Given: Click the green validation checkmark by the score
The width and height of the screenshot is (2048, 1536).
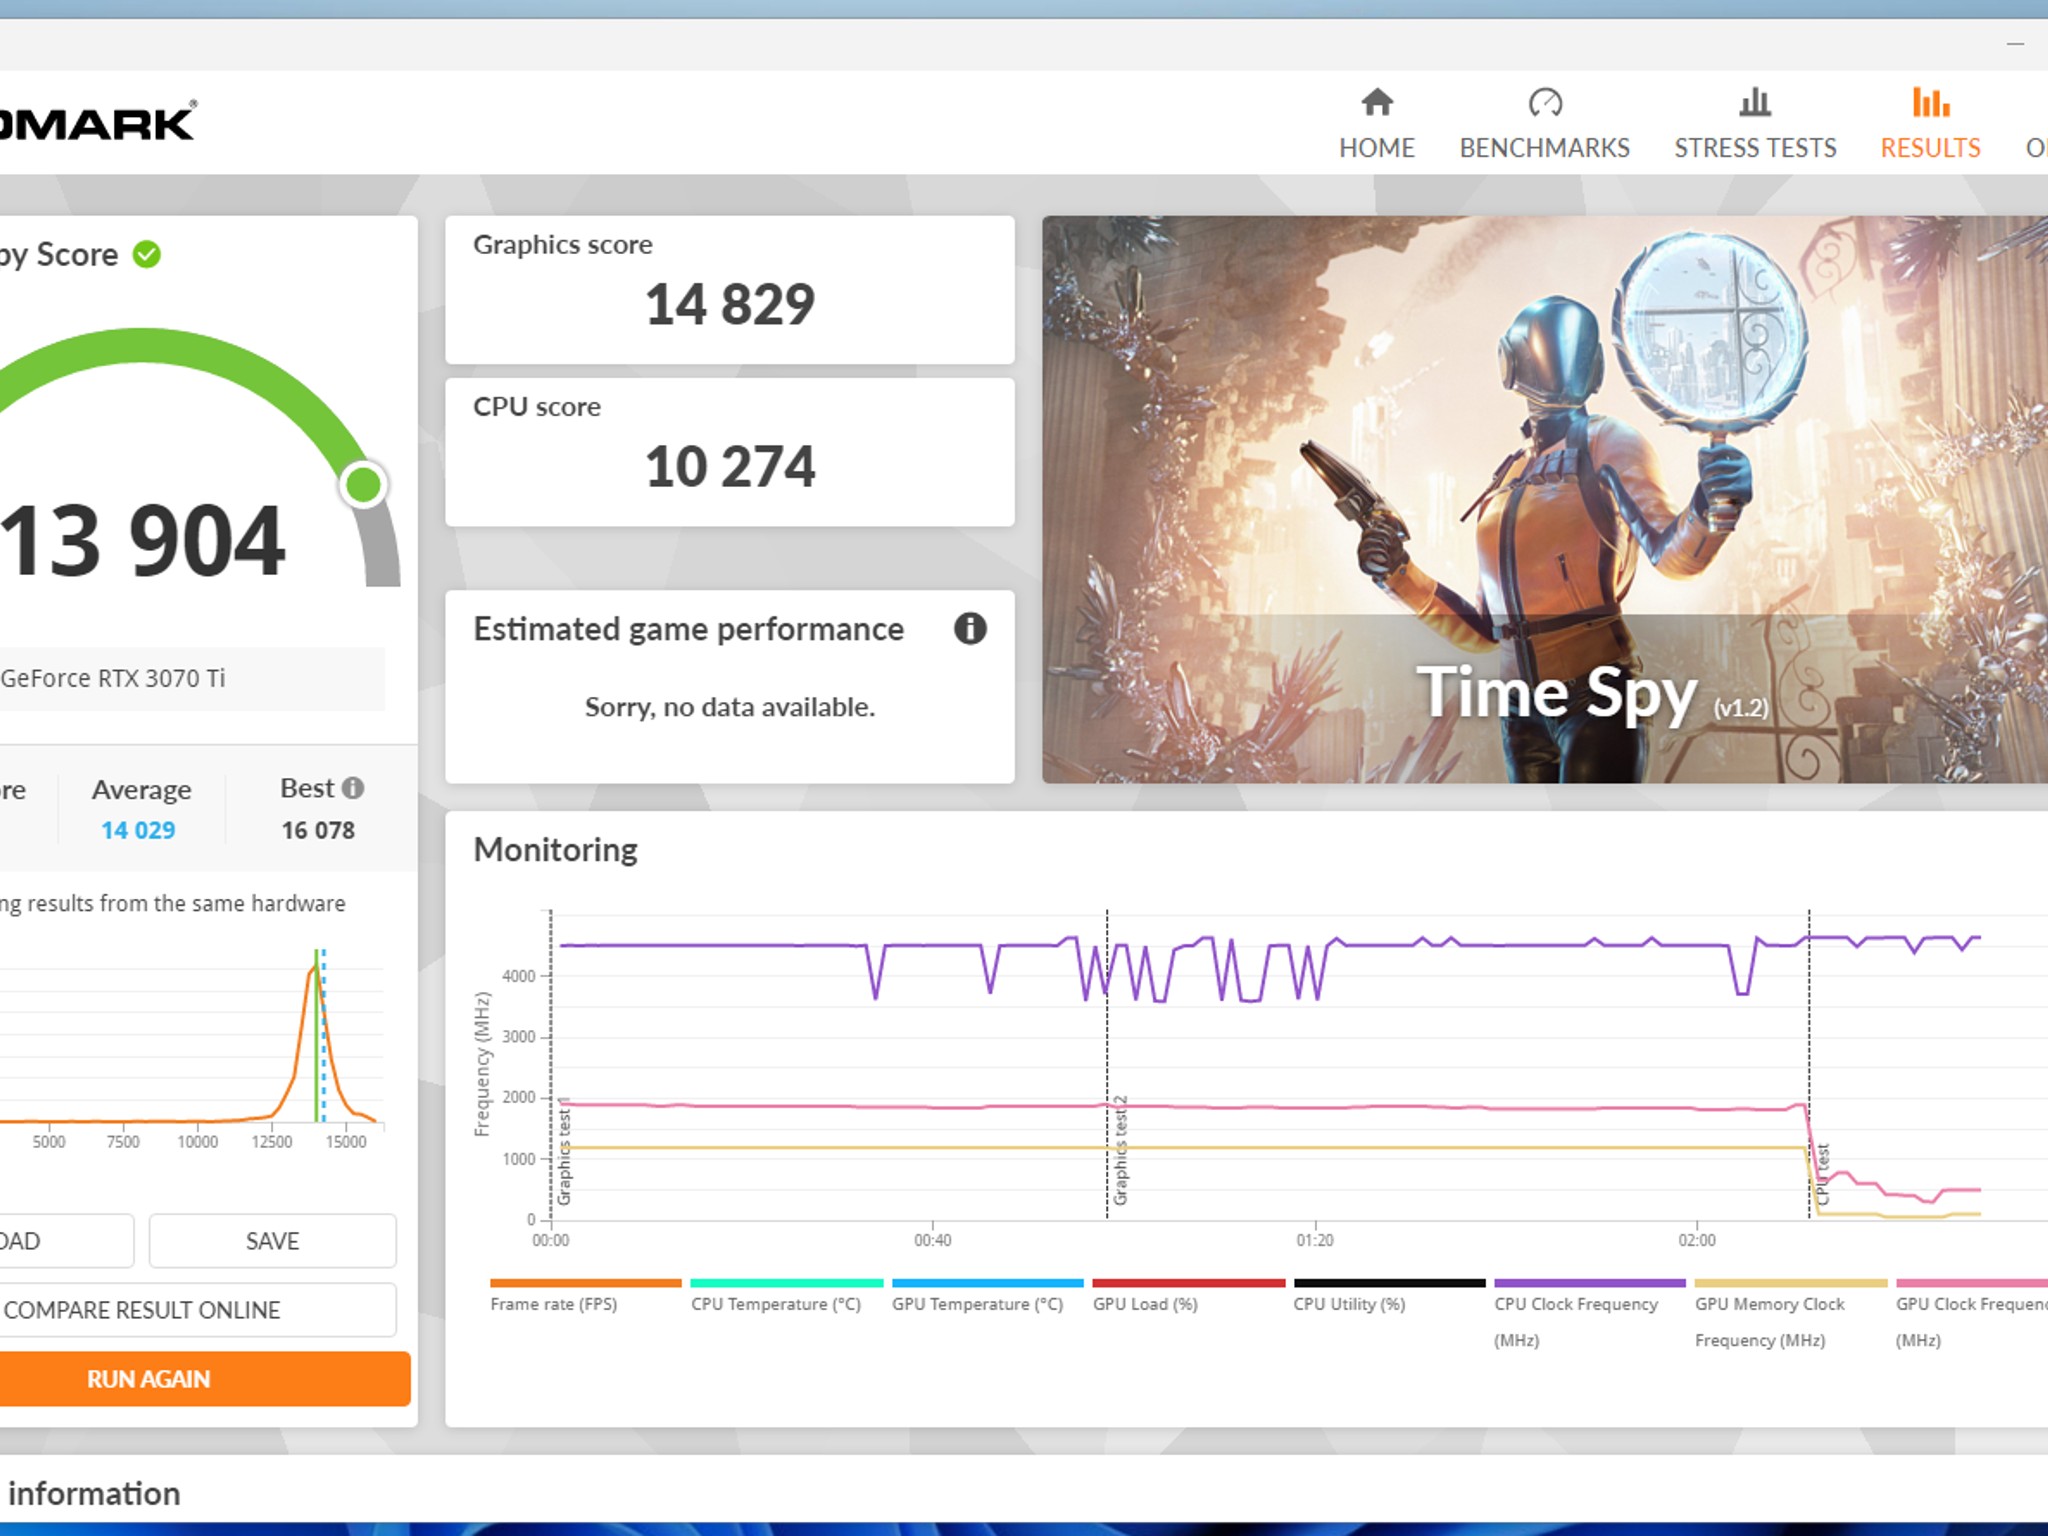Looking at the screenshot, I should pos(147,255).
